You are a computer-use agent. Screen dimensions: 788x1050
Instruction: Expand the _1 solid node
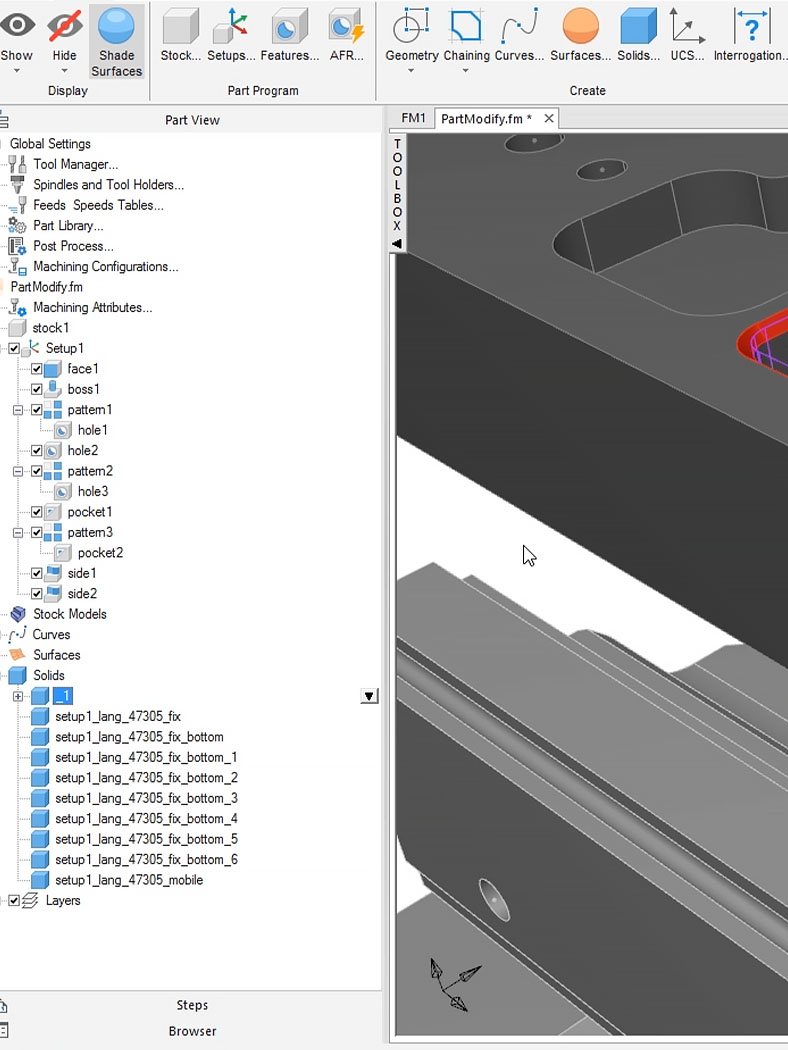pos(18,696)
